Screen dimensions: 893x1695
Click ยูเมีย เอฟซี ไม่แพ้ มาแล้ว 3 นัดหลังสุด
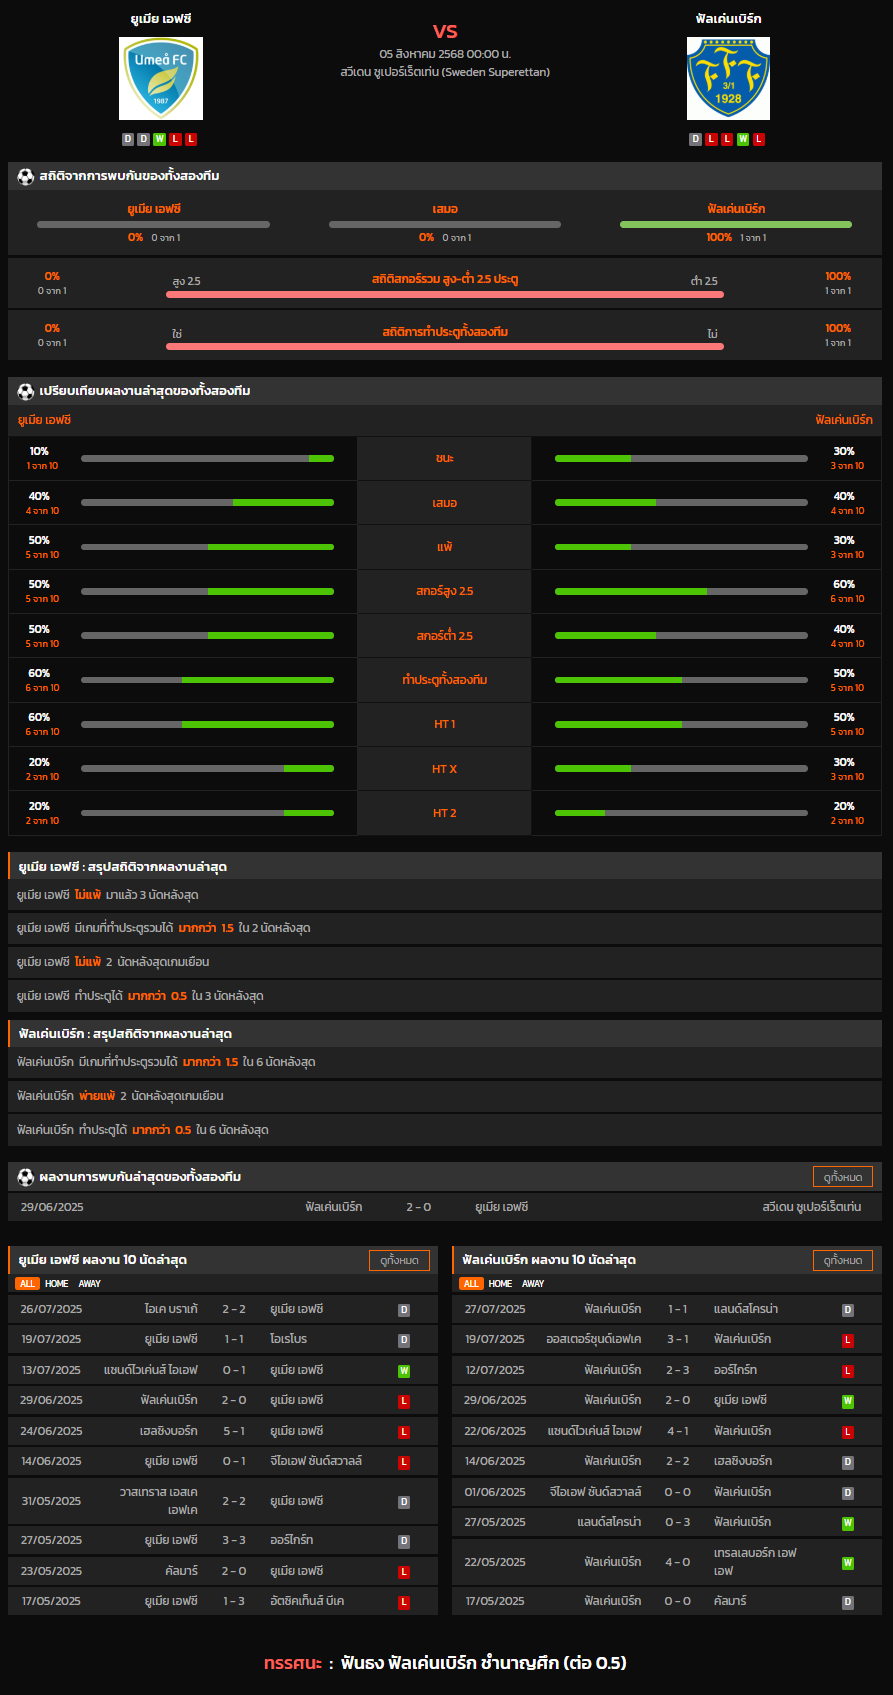(x=107, y=895)
